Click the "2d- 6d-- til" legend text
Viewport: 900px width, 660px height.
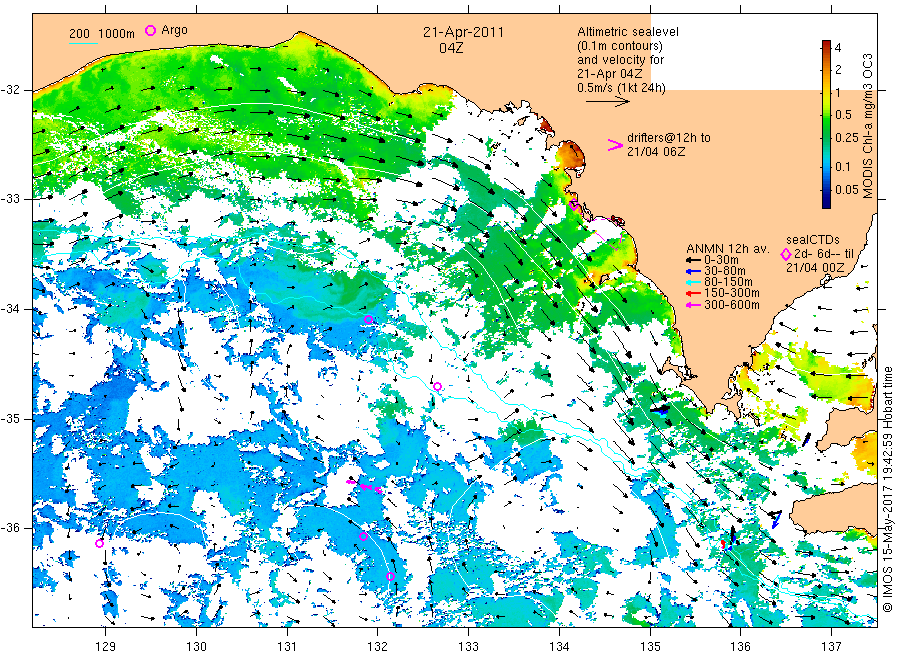(x=824, y=254)
